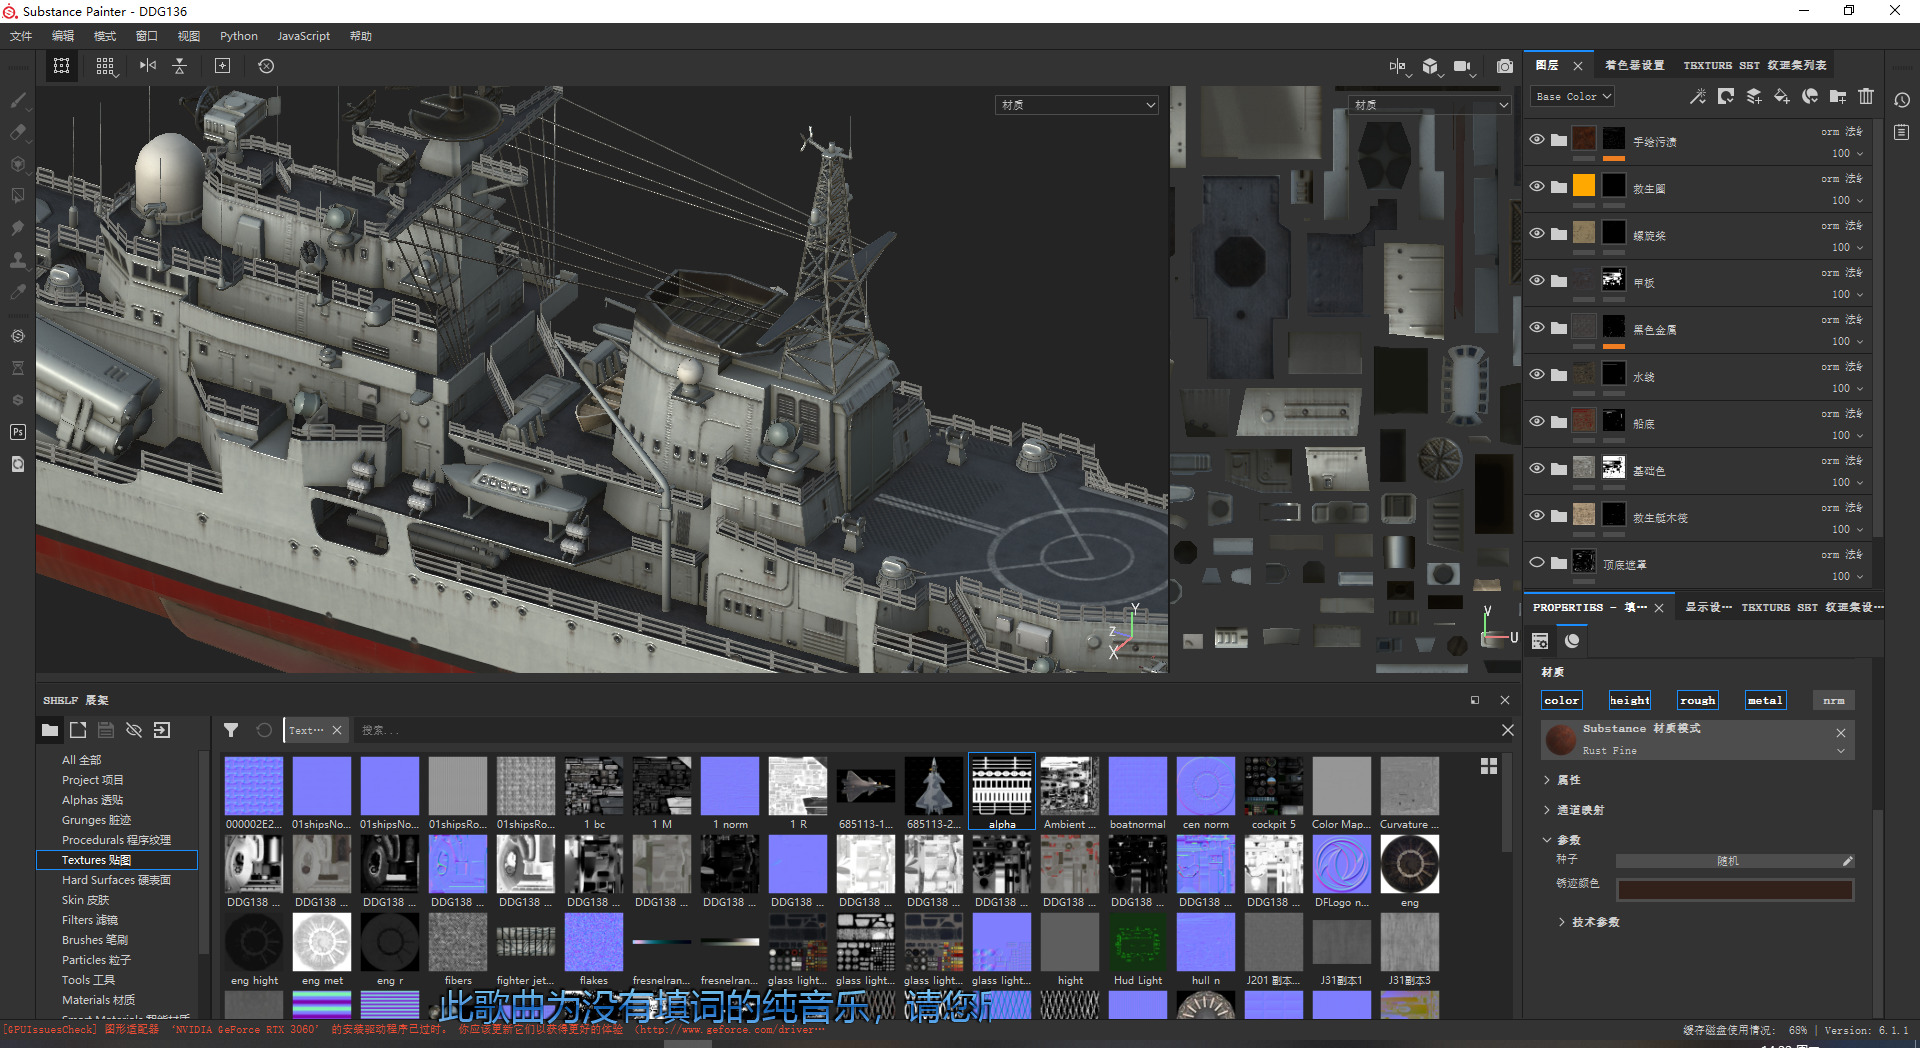Screen dimensions: 1920x1048
Task: Reset the viewport camera icon
Action: point(266,66)
